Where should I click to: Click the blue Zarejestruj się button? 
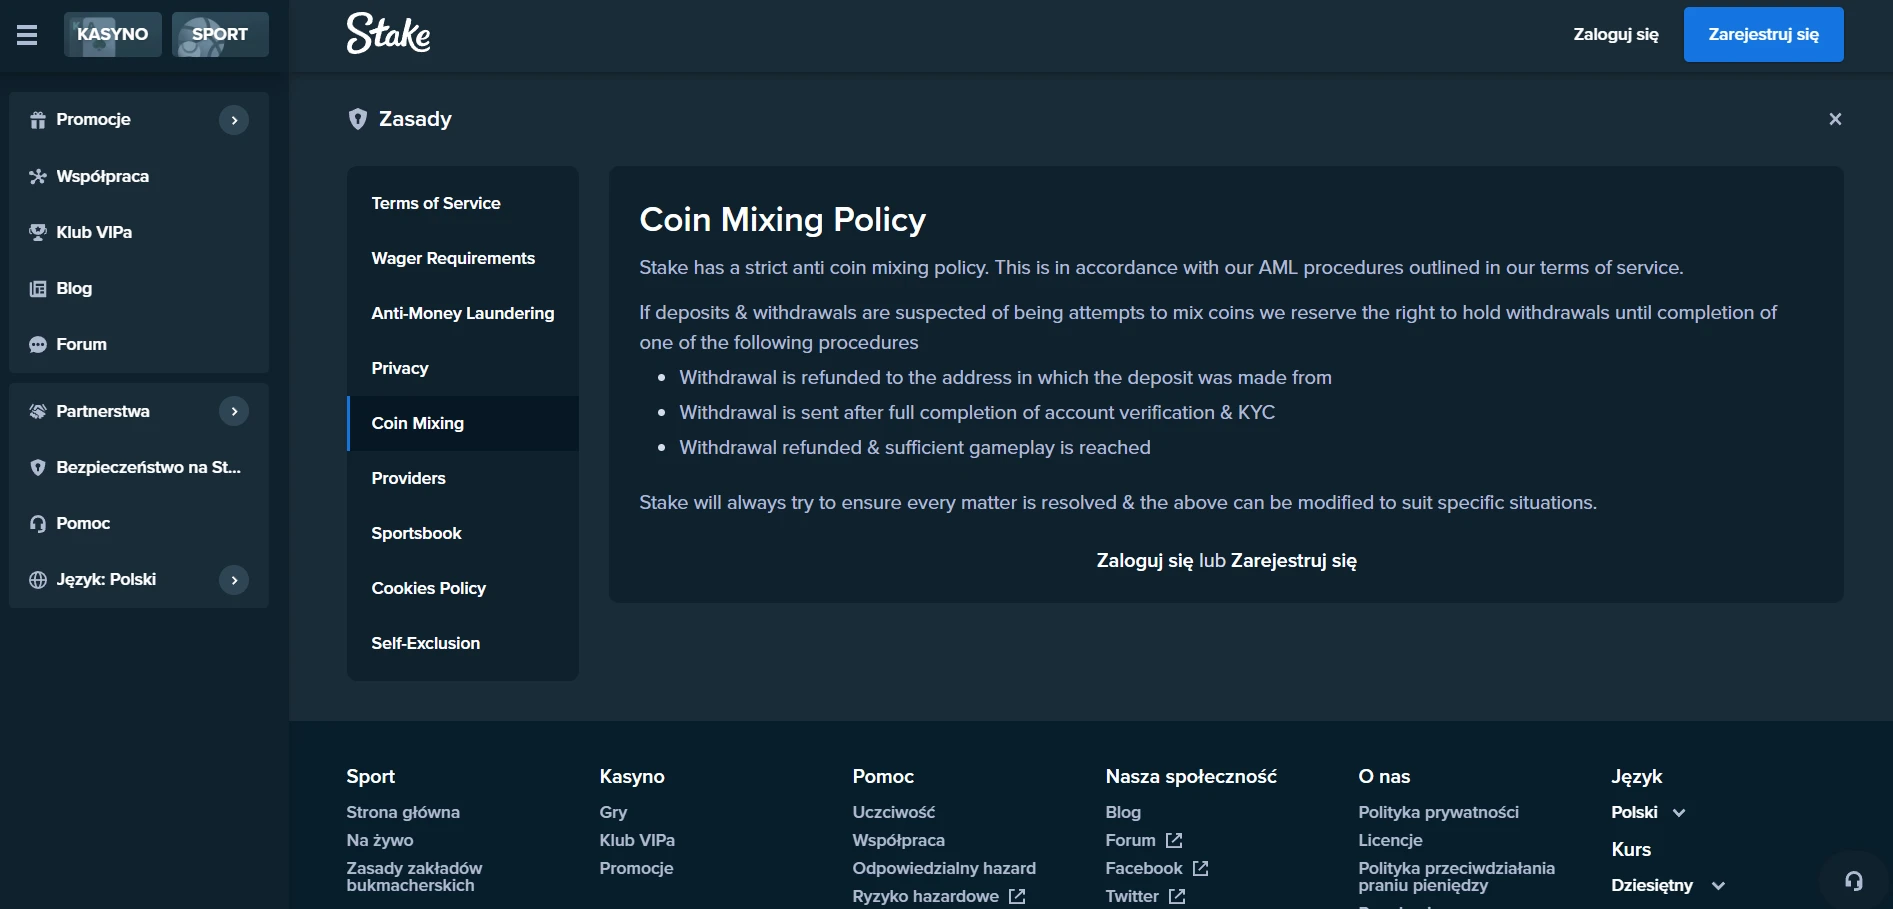click(x=1764, y=34)
